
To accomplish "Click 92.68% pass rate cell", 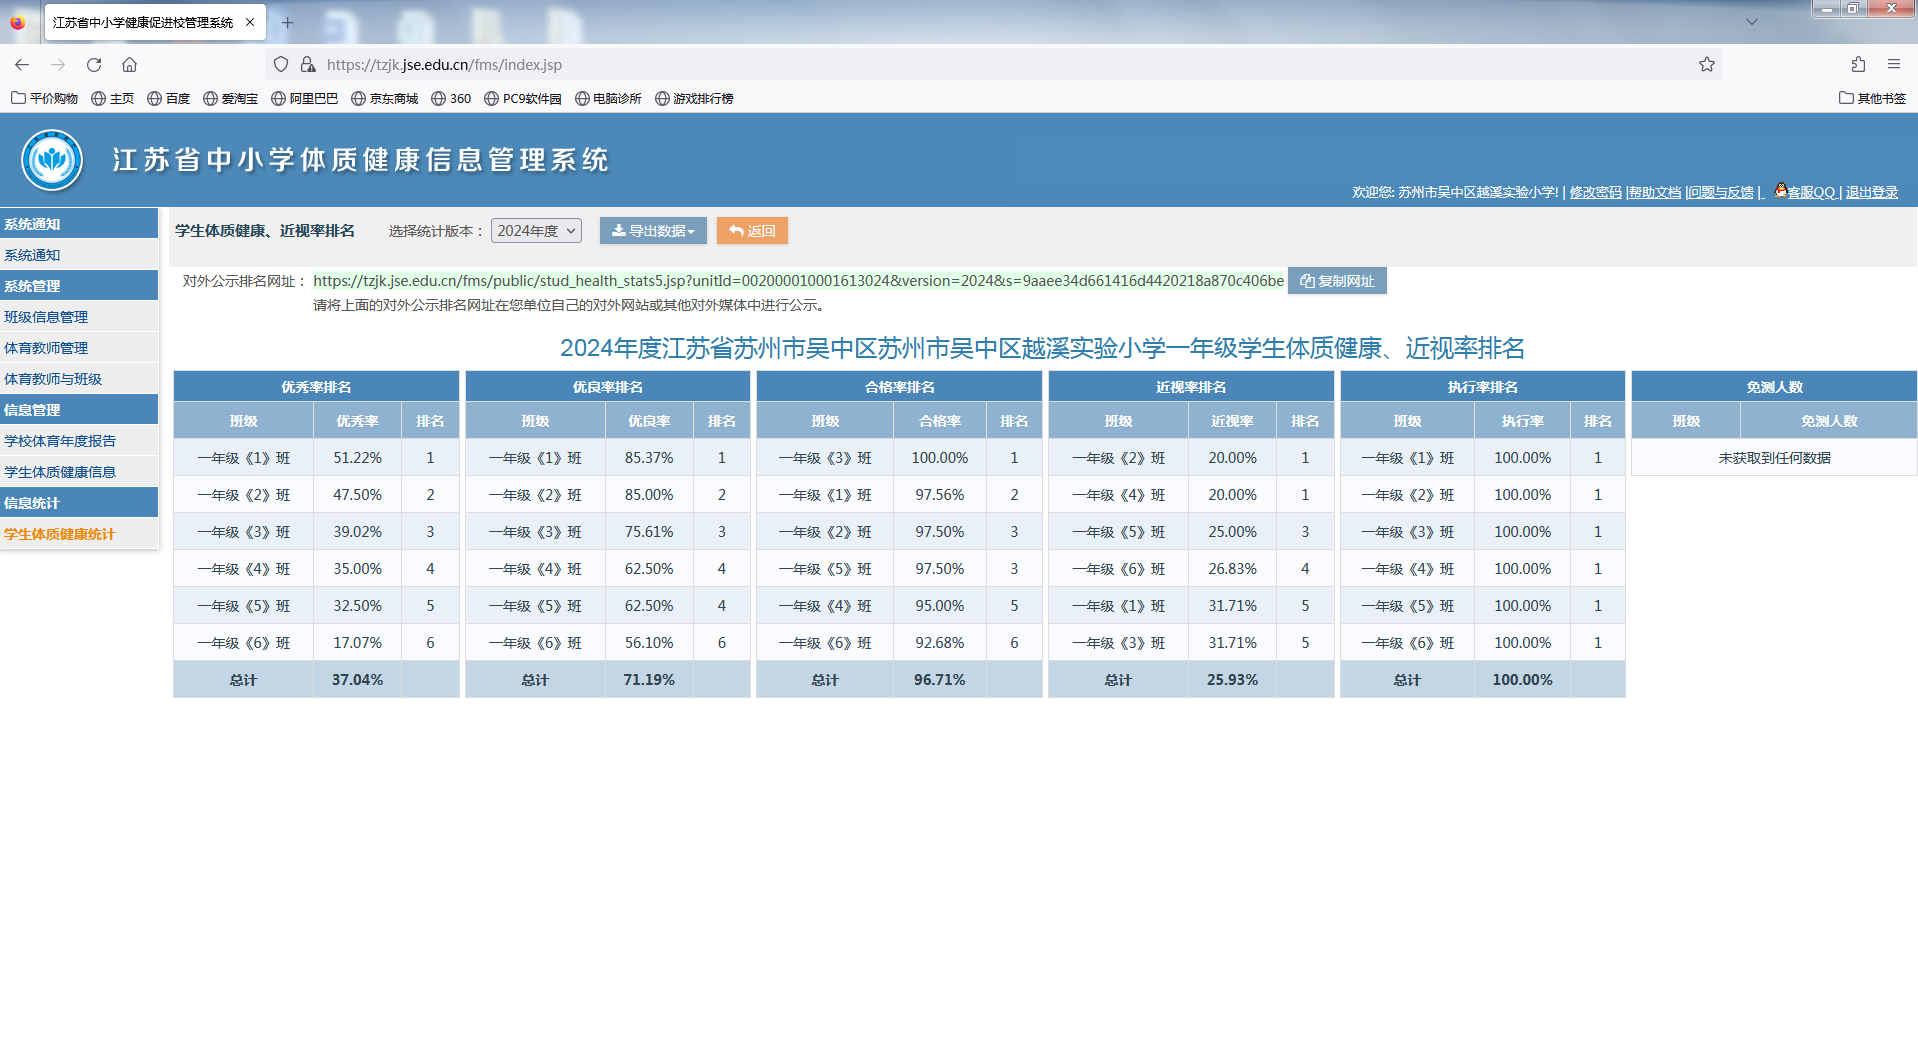I will pyautogui.click(x=940, y=643).
